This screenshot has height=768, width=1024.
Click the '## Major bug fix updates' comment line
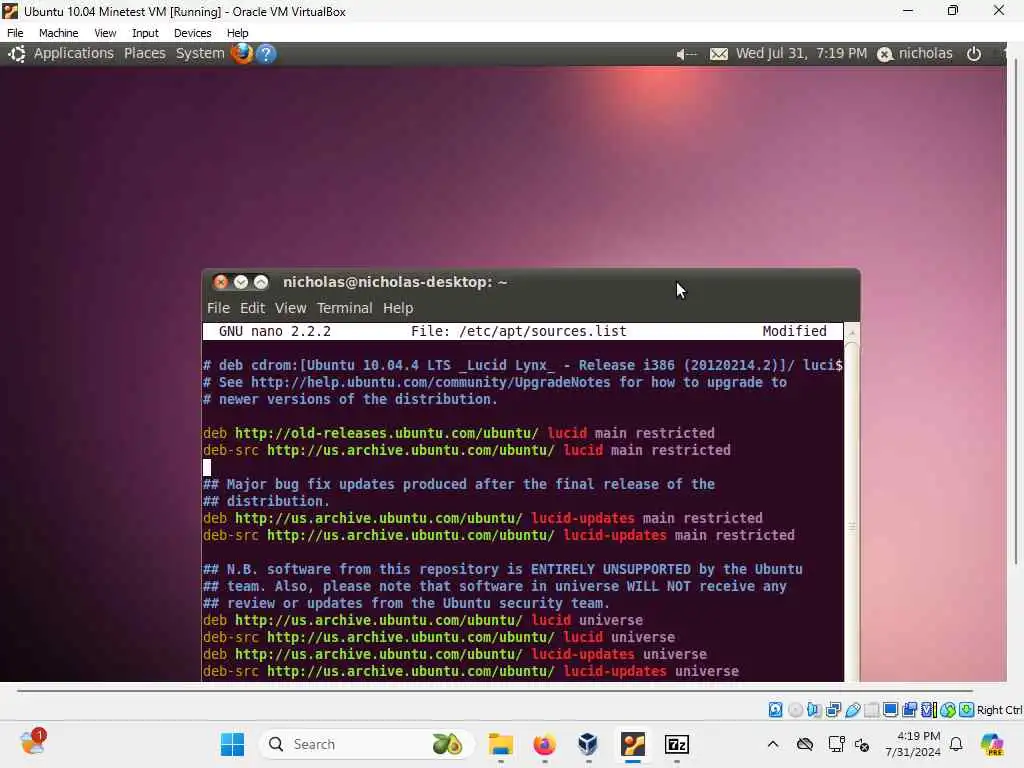[x=458, y=484]
